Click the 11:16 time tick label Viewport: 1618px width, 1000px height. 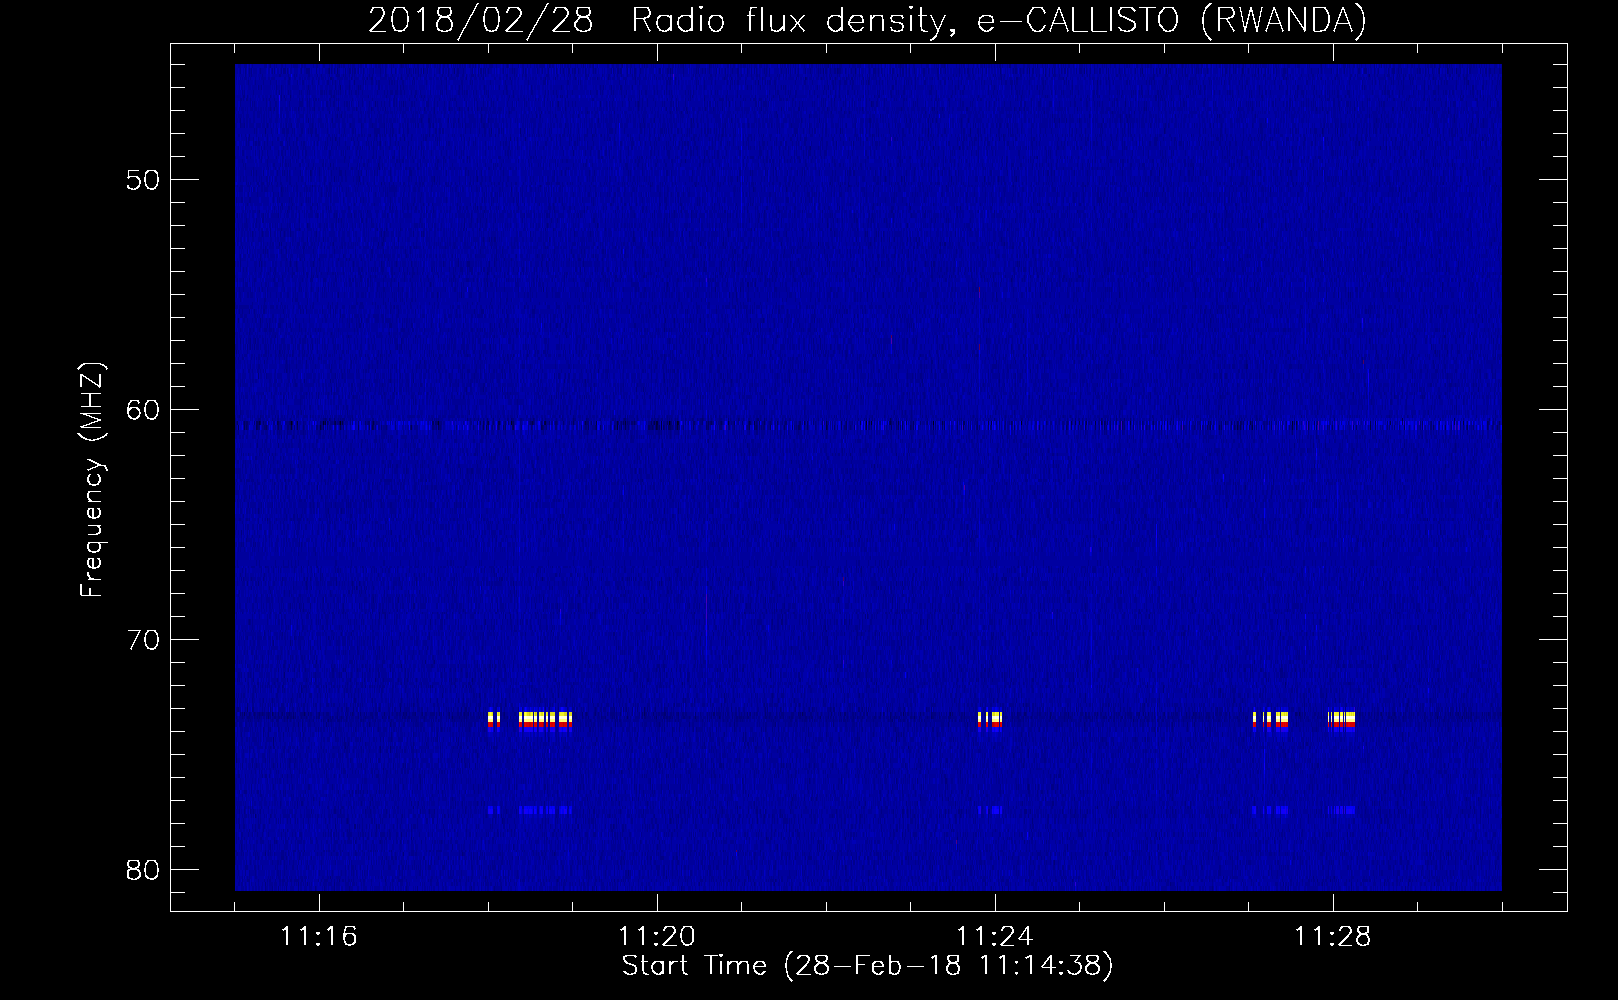pyautogui.click(x=319, y=937)
